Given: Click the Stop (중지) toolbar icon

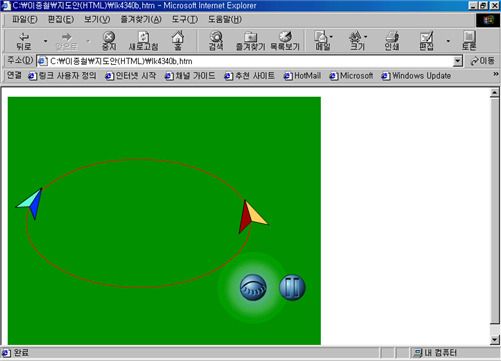Looking at the screenshot, I should click(109, 41).
